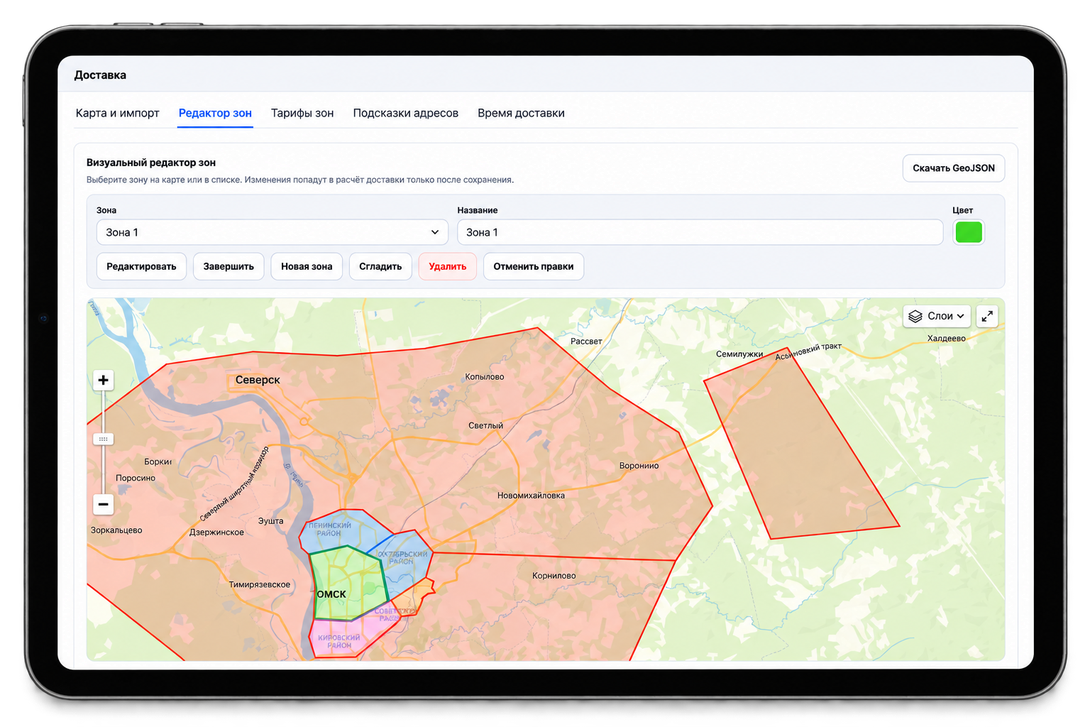Click the Новомихайловка map label

530,496
